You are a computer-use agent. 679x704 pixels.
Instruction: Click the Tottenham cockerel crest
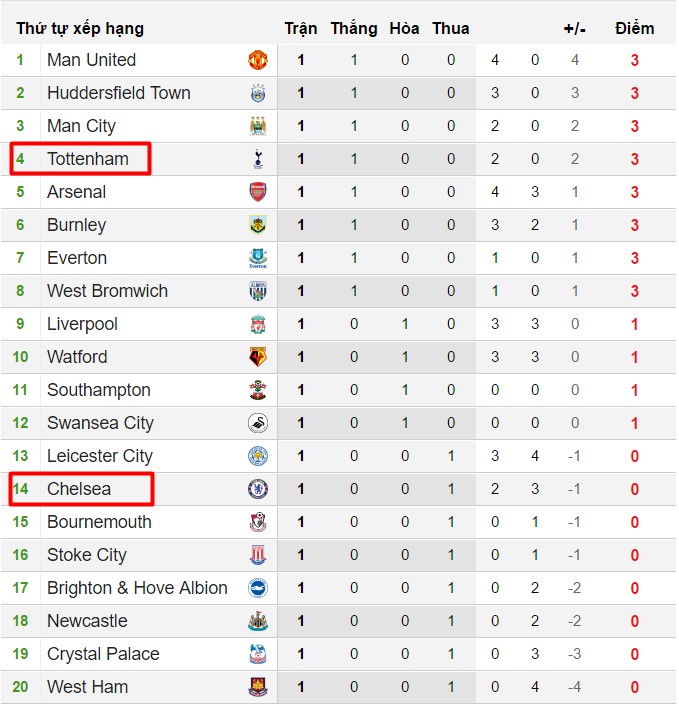pyautogui.click(x=258, y=159)
